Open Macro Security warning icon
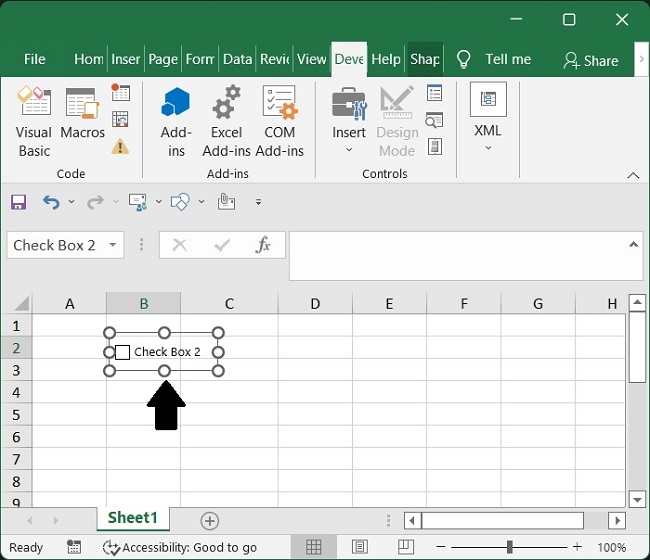This screenshot has height=560, width=650. tap(120, 146)
